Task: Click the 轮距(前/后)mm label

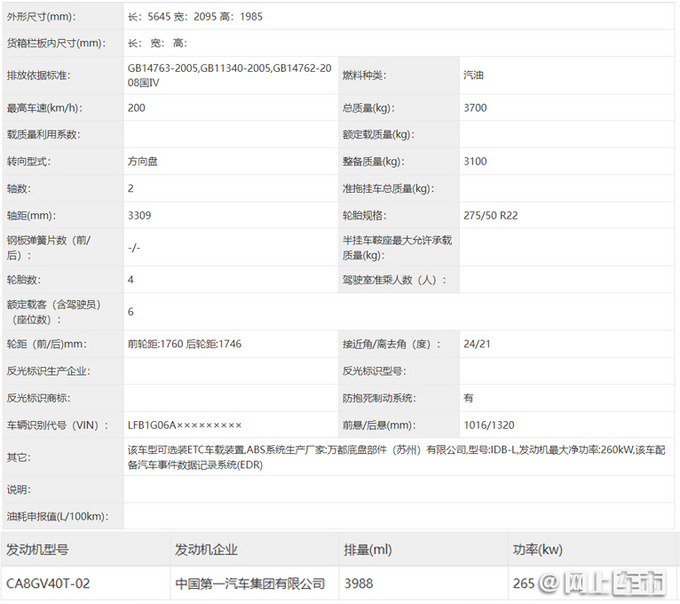Action: tap(46, 344)
